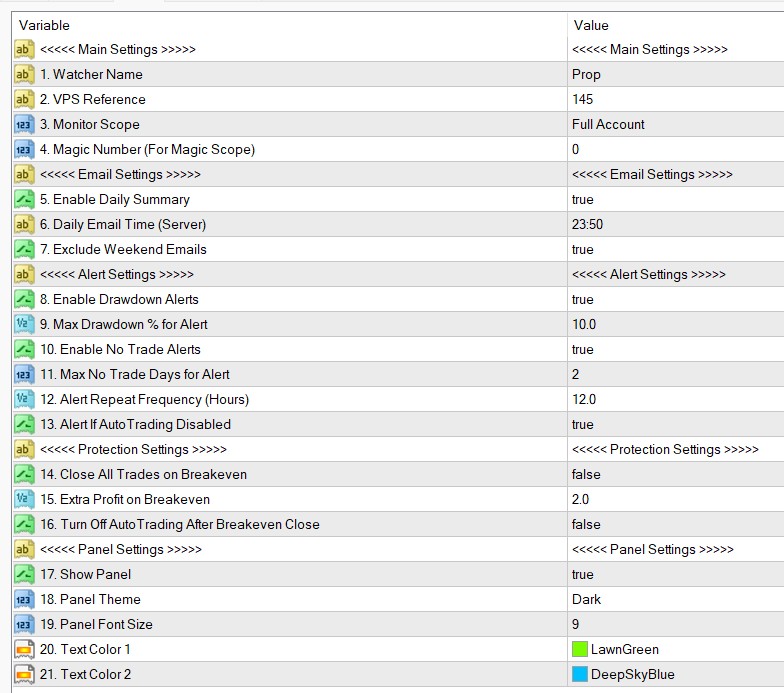Screen dimensions: 784x693
Task: Click the DeepSkyBlue color swatch
Action: tap(580, 674)
